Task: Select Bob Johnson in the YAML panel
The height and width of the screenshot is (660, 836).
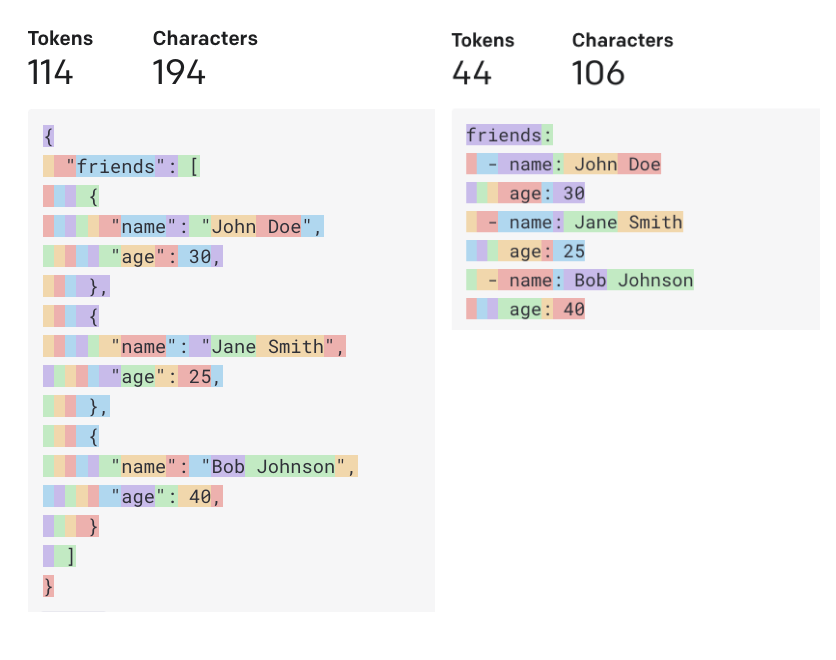Action: point(633,280)
